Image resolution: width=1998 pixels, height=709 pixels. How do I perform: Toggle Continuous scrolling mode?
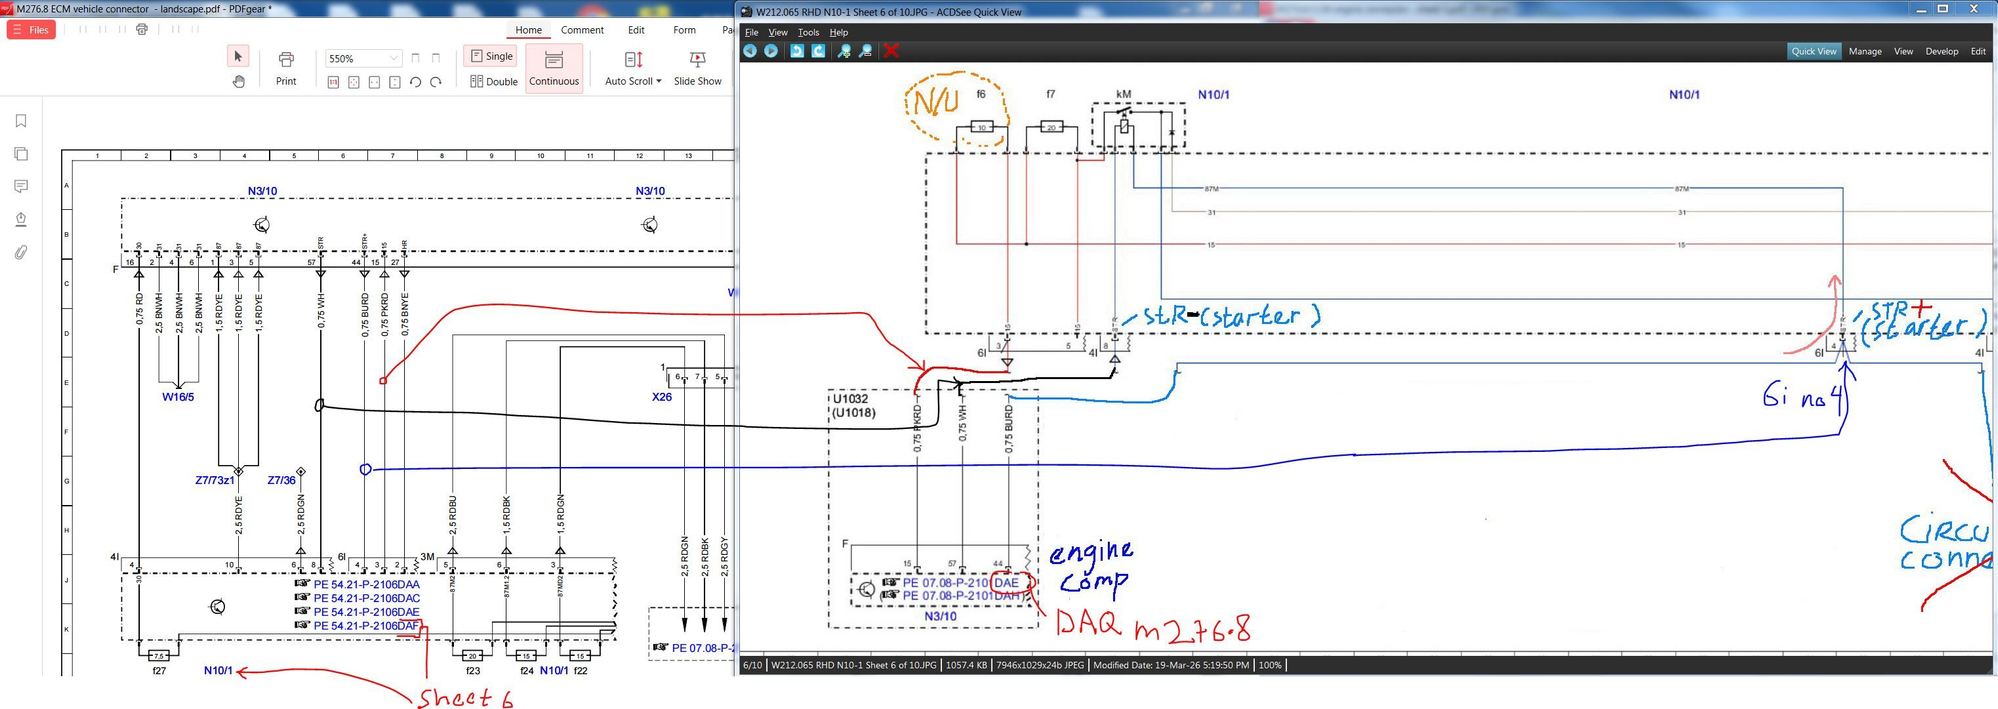pyautogui.click(x=554, y=68)
